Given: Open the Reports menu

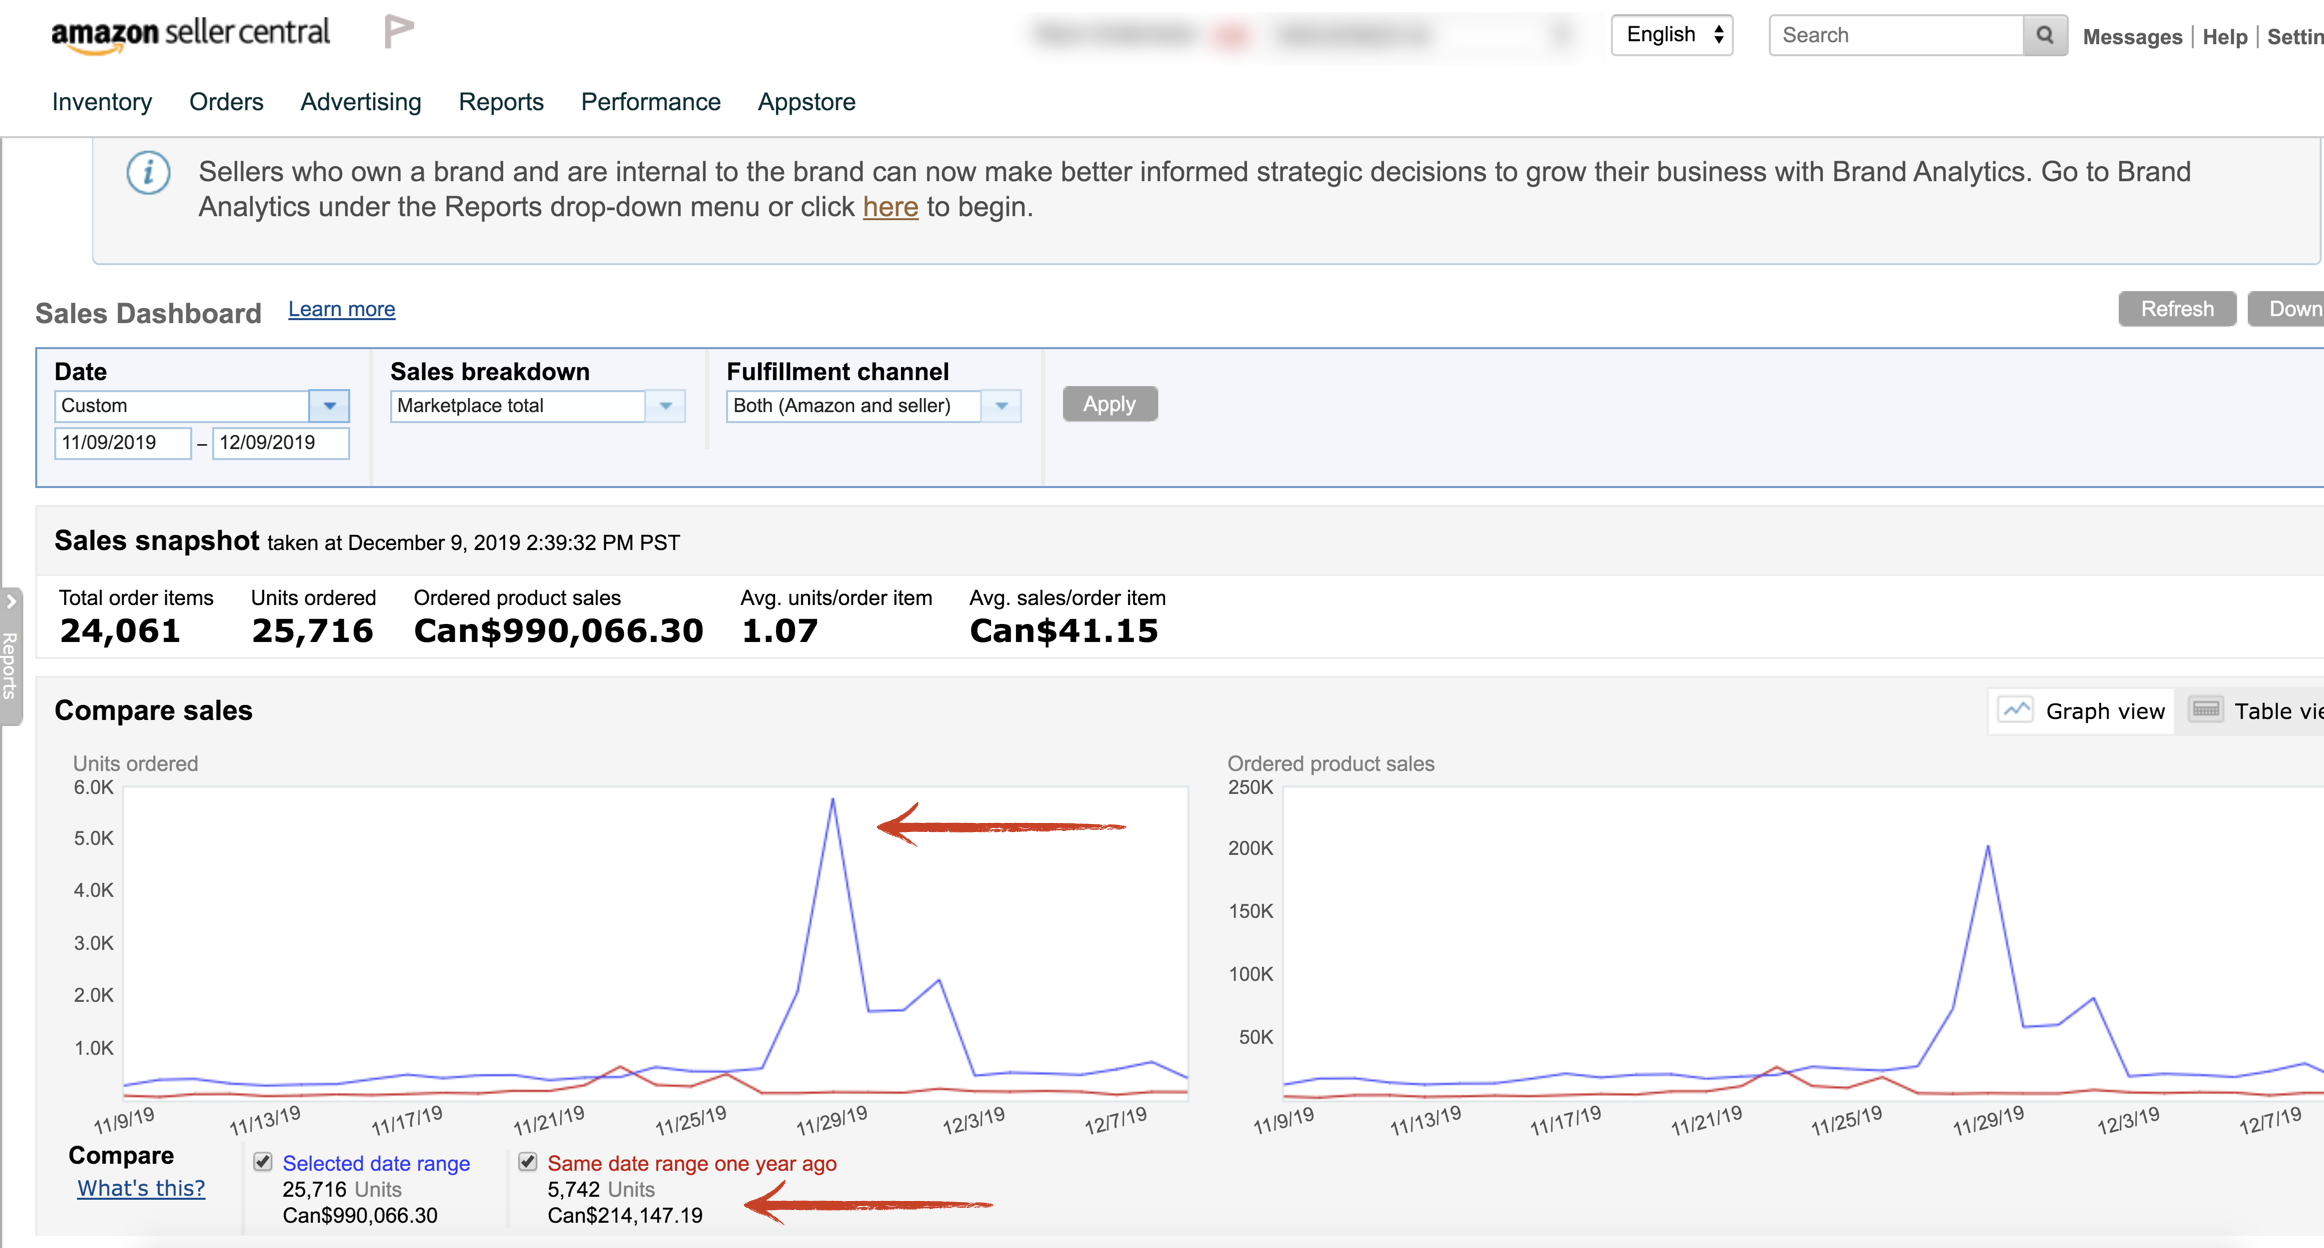Looking at the screenshot, I should point(501,102).
